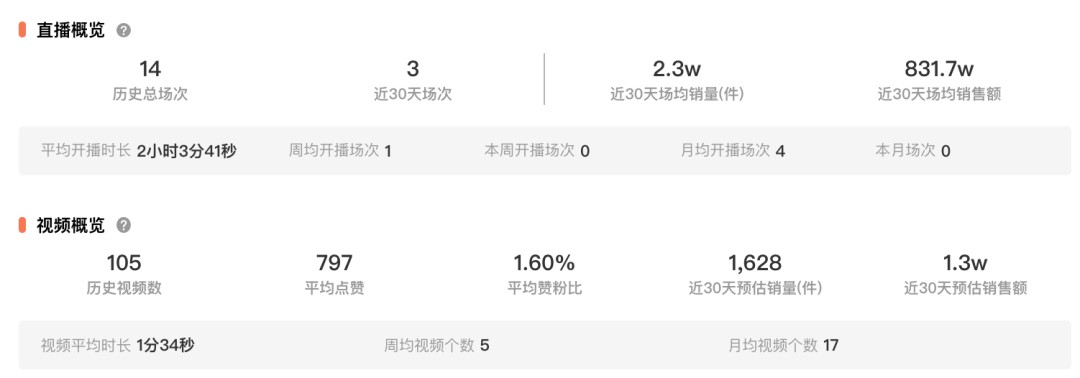The height and width of the screenshot is (378, 1080).
Task: Click the 平均赞粉比 value 1.60%
Action: [544, 263]
